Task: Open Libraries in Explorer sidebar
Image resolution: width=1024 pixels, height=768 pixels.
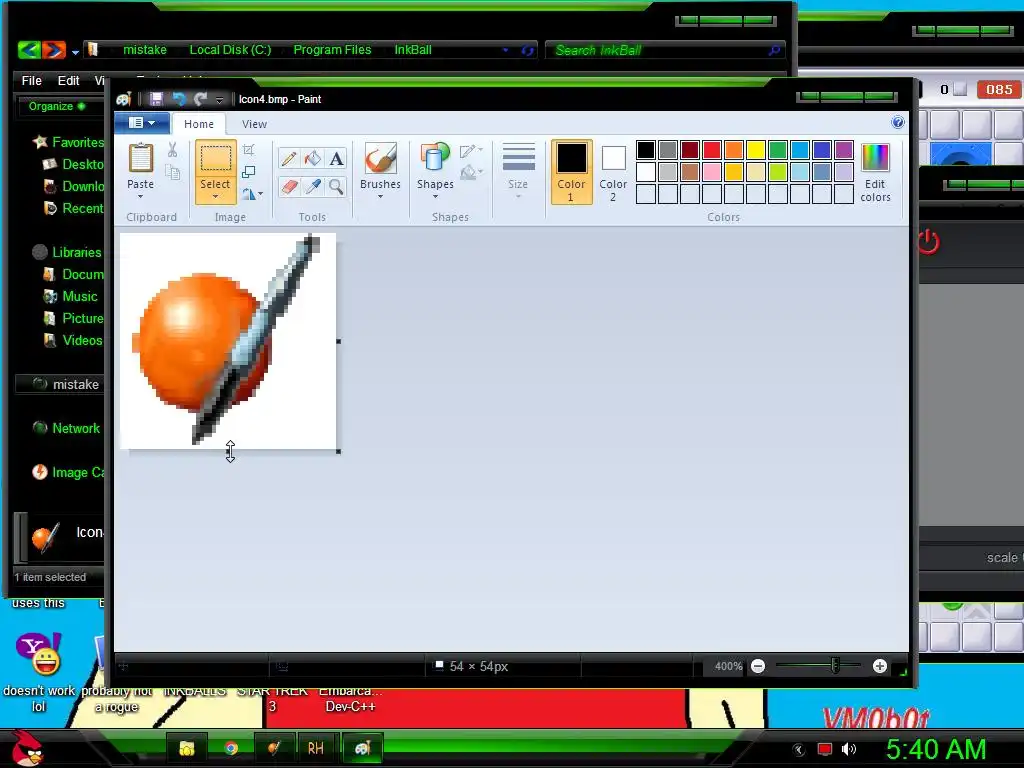Action: pos(76,252)
